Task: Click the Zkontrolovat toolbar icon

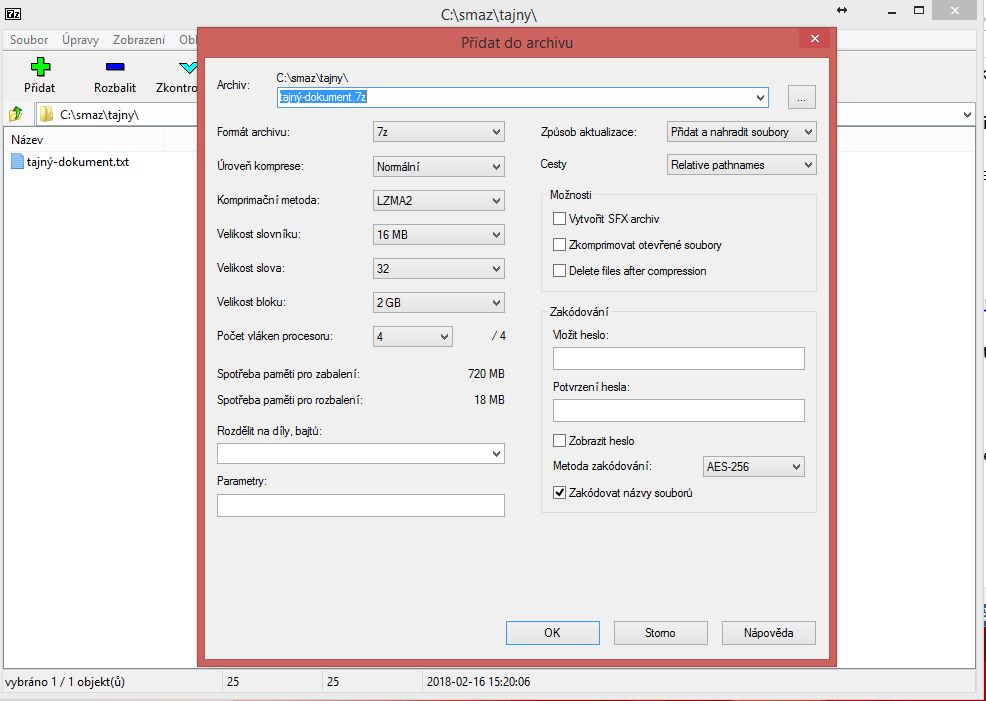Action: coord(187,68)
